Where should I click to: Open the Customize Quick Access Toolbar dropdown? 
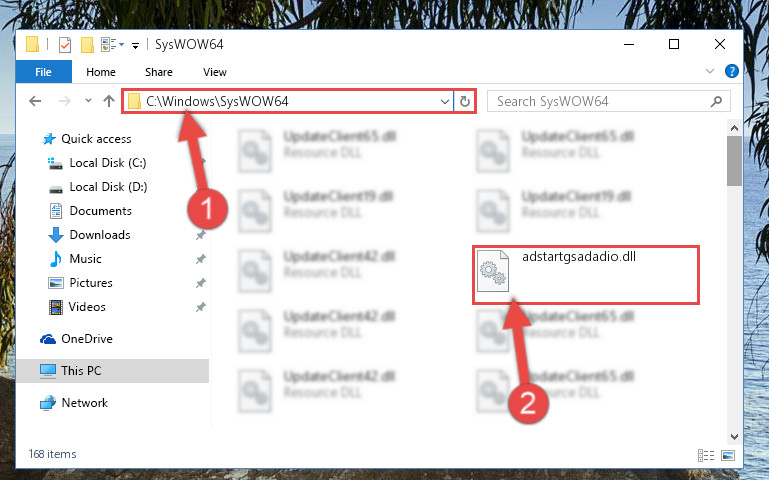tap(135, 46)
